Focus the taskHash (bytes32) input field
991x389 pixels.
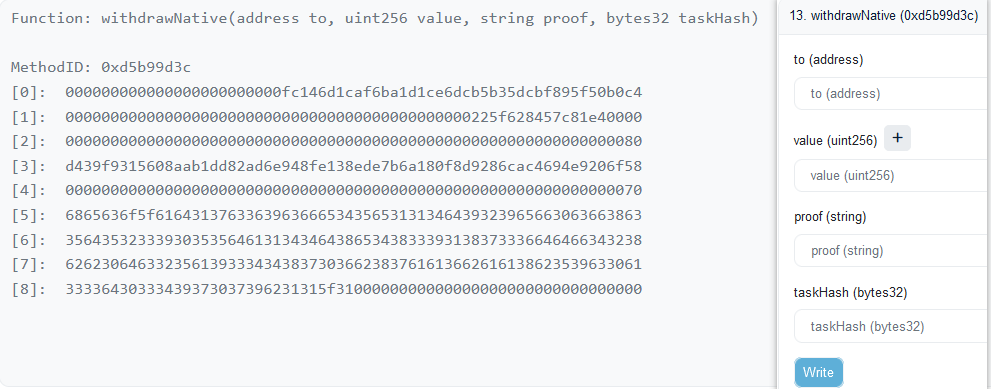tap(892, 326)
